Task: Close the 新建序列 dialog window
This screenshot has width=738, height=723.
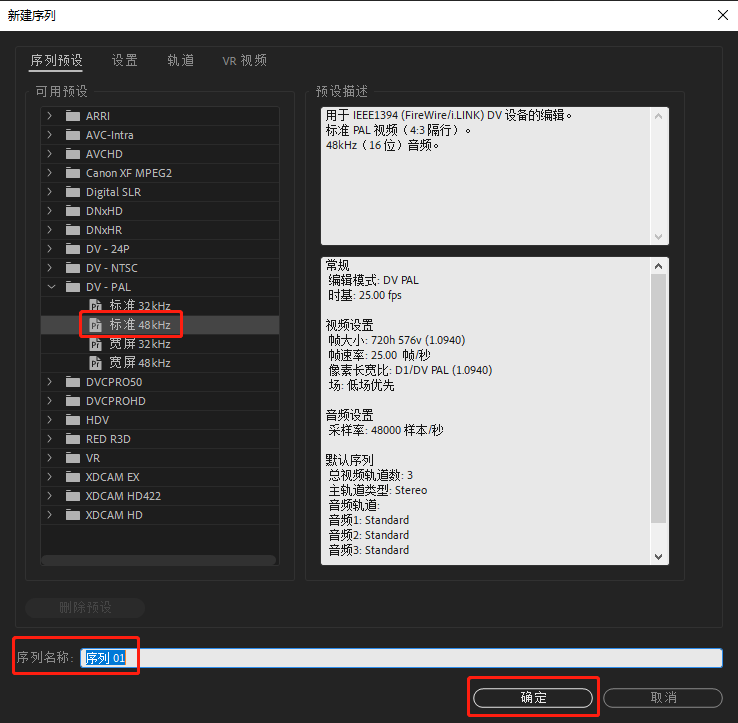Action: [723, 15]
